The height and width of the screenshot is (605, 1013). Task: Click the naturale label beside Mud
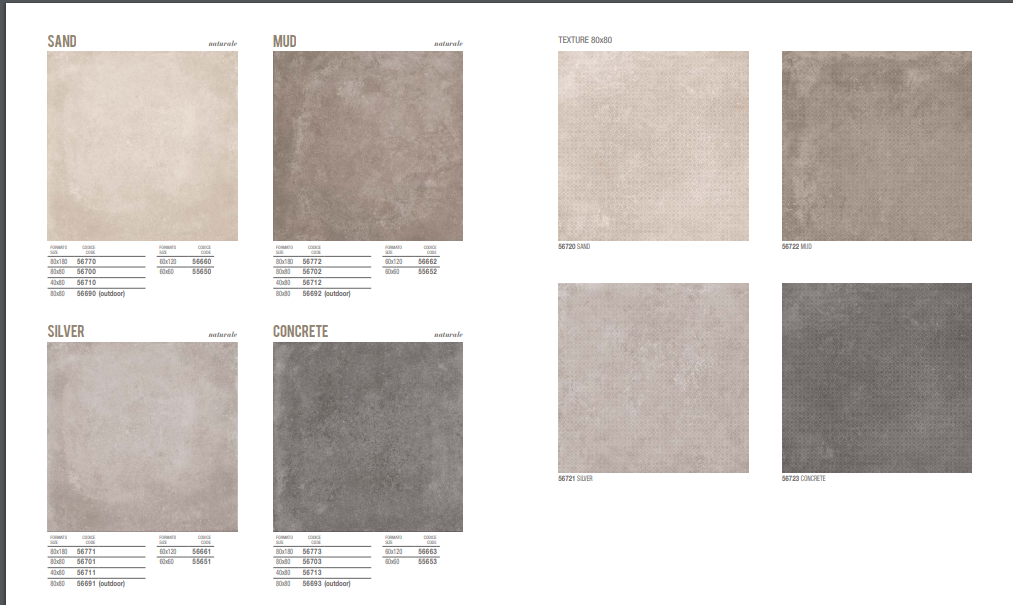[448, 44]
